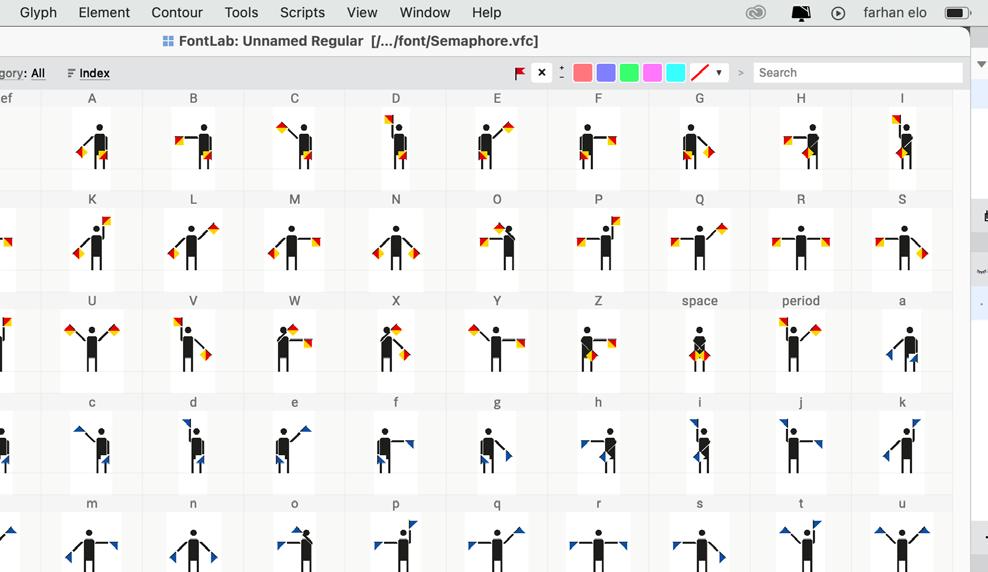Click the battery status icon
This screenshot has width=988, height=572.
click(957, 13)
